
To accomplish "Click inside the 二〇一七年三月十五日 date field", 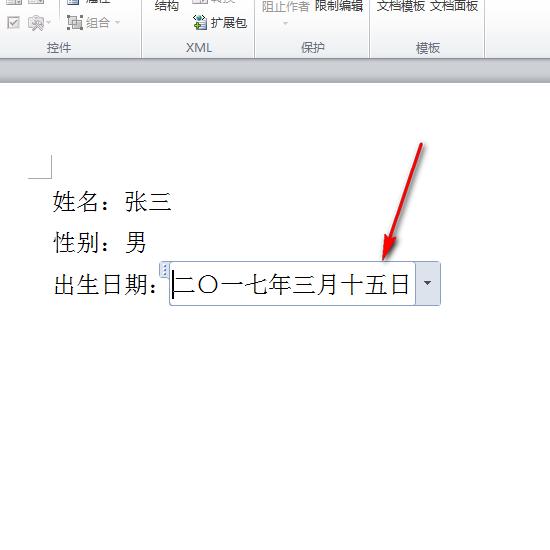I will tap(291, 284).
